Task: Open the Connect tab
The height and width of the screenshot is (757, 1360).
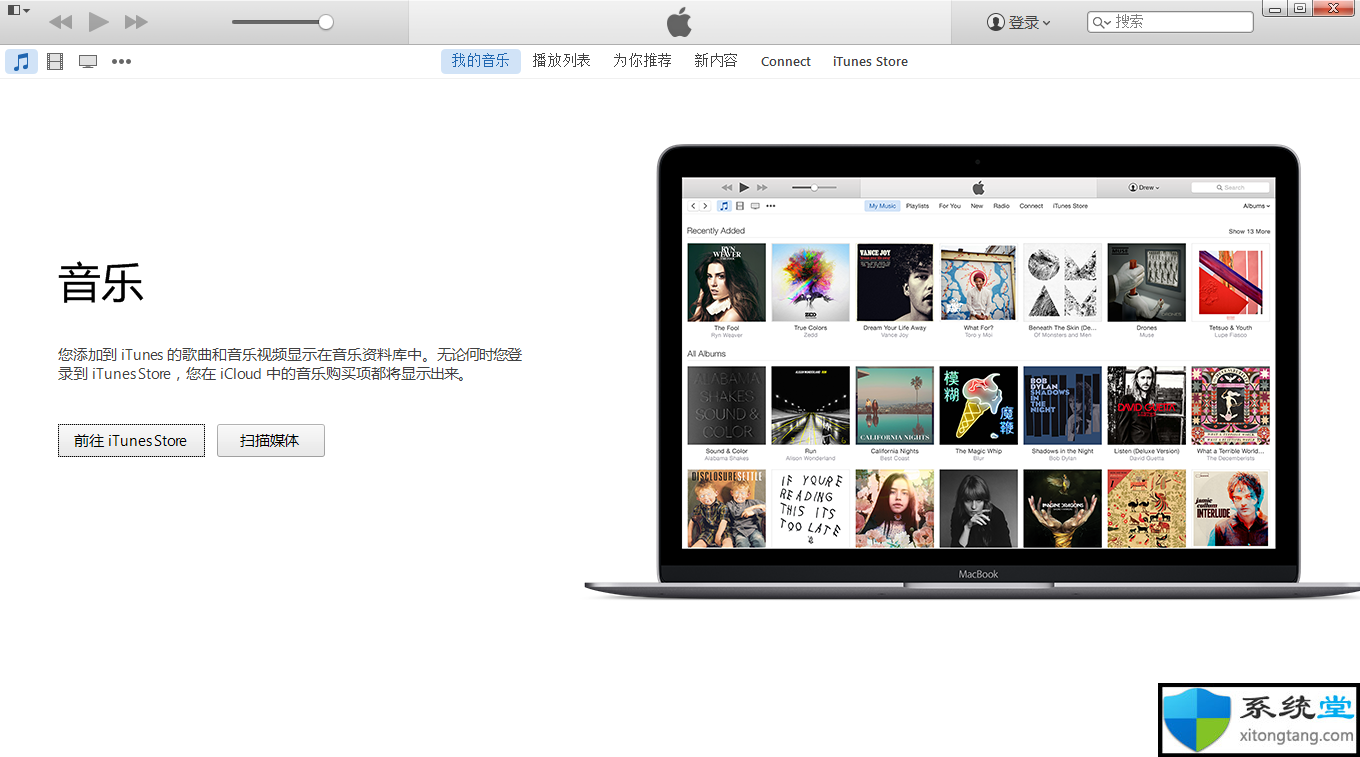Action: (x=785, y=61)
